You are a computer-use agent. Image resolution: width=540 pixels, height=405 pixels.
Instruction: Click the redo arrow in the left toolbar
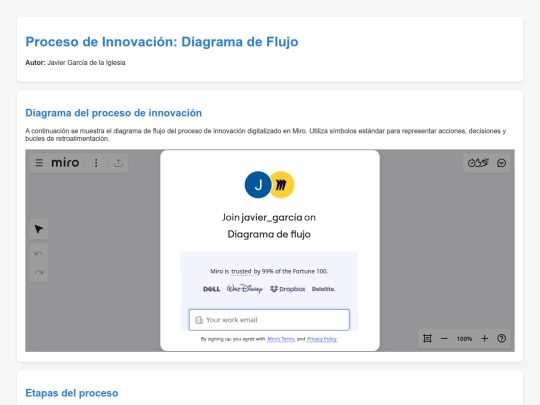pyautogui.click(x=39, y=272)
